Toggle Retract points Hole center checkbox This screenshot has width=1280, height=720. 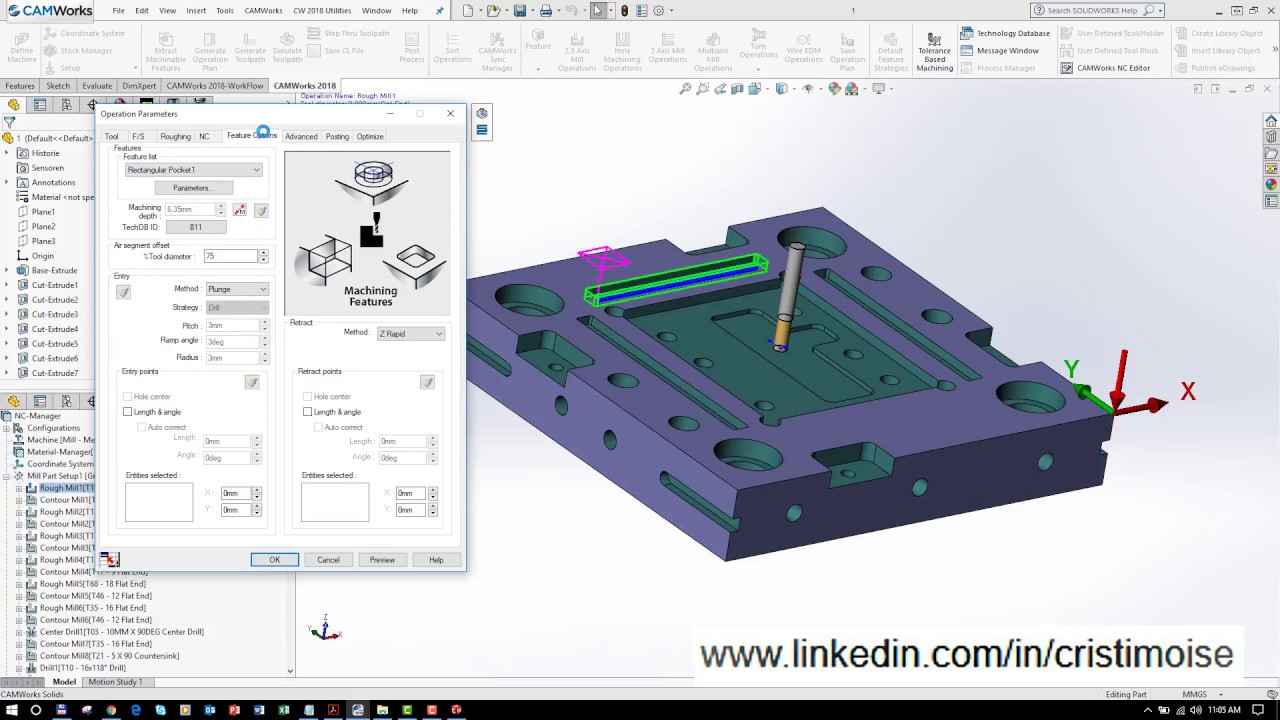(x=308, y=397)
